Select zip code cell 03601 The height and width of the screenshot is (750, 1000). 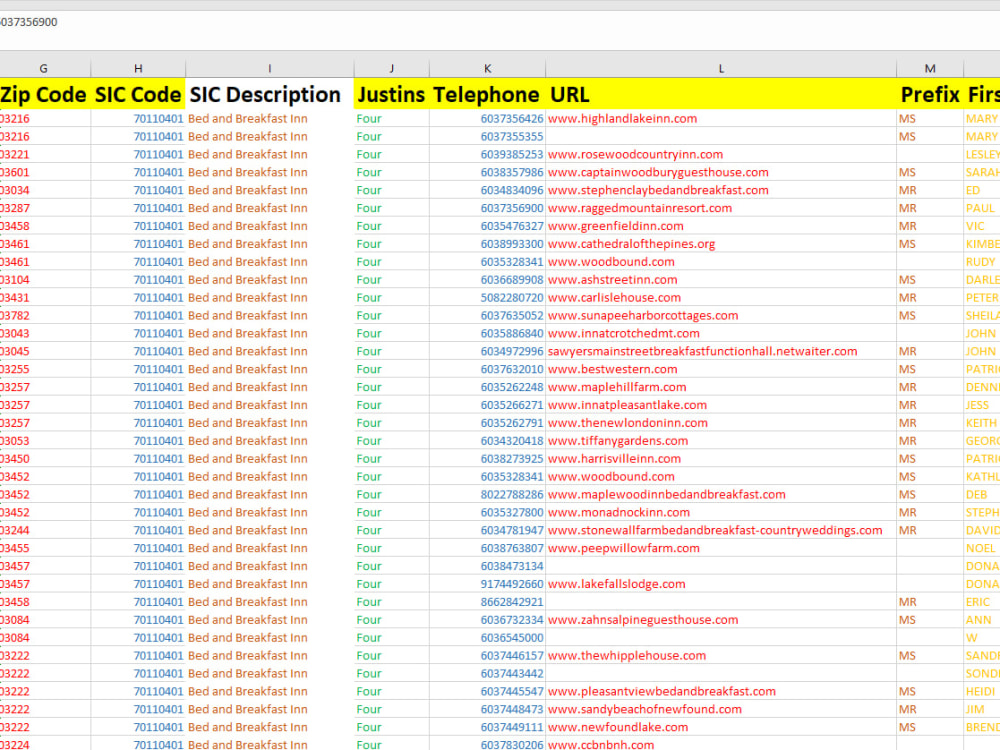pos(45,172)
